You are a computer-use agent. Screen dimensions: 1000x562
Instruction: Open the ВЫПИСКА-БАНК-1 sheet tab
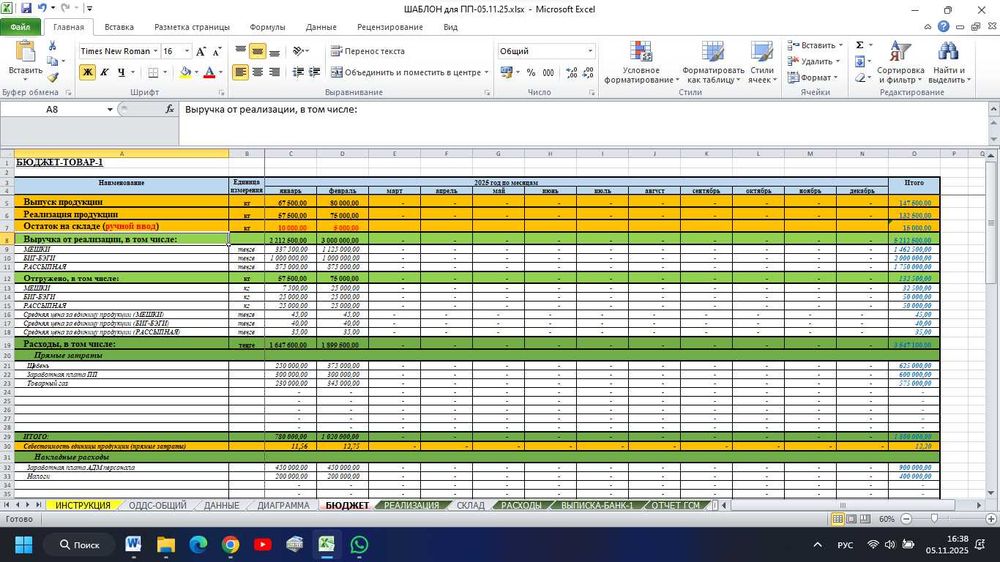(597, 505)
